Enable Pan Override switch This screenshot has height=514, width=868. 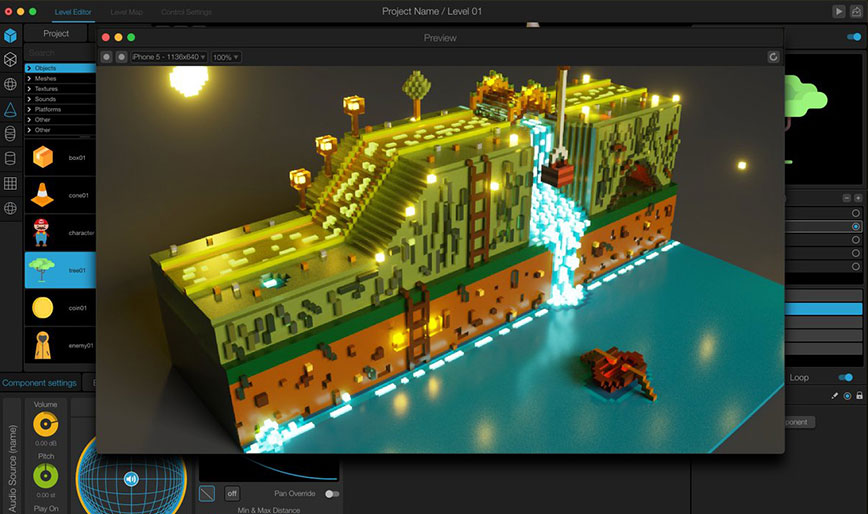pos(332,494)
